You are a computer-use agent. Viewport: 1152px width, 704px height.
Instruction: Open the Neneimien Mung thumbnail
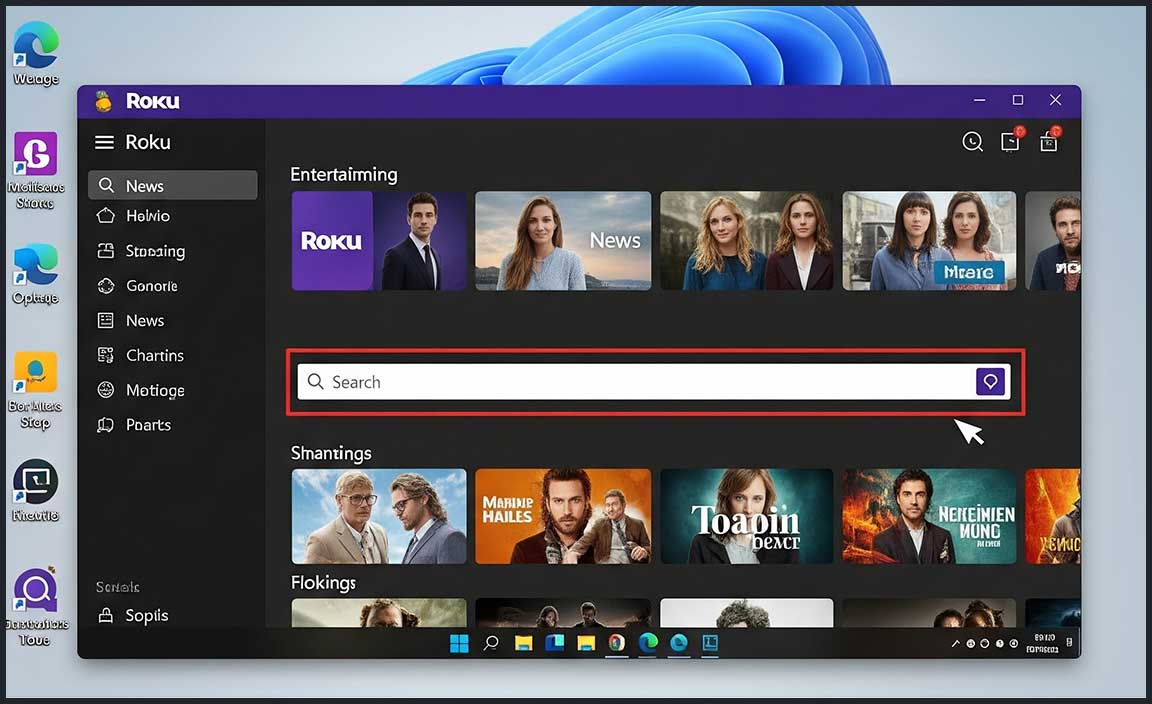click(x=929, y=517)
